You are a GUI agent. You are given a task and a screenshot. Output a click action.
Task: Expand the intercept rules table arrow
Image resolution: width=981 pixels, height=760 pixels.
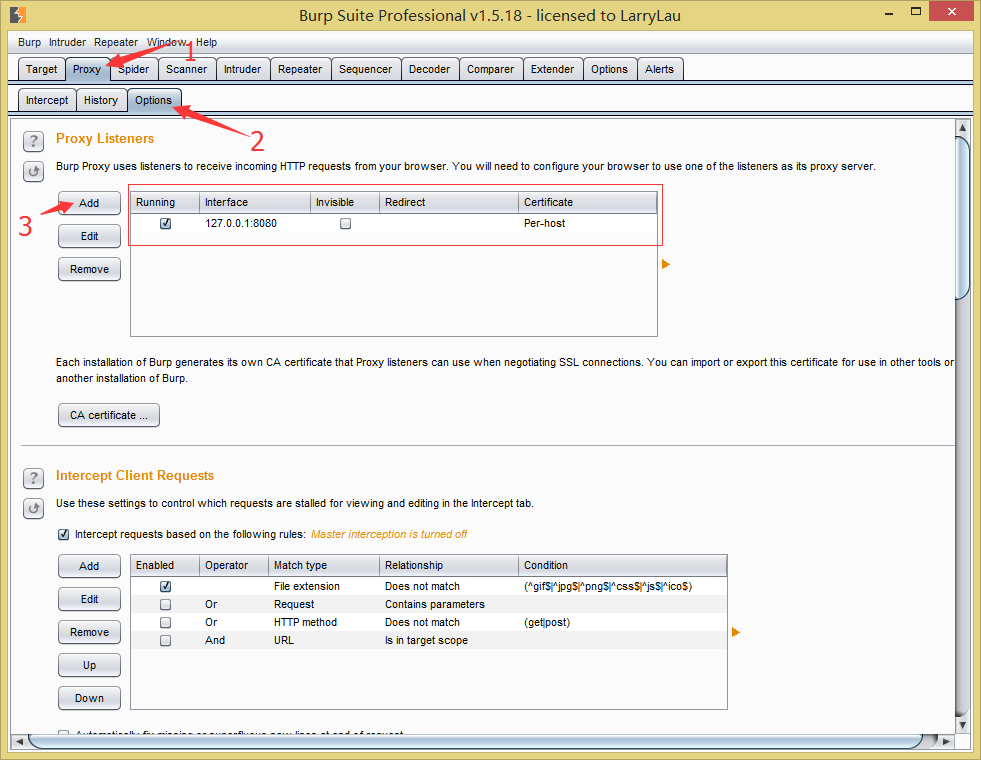click(x=736, y=632)
